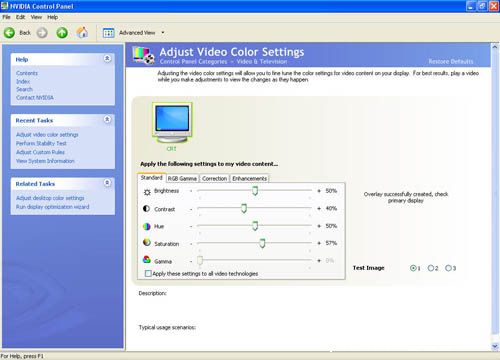Click the Hue plus increment sign
This screenshot has width=500, height=360.
pyautogui.click(x=319, y=226)
